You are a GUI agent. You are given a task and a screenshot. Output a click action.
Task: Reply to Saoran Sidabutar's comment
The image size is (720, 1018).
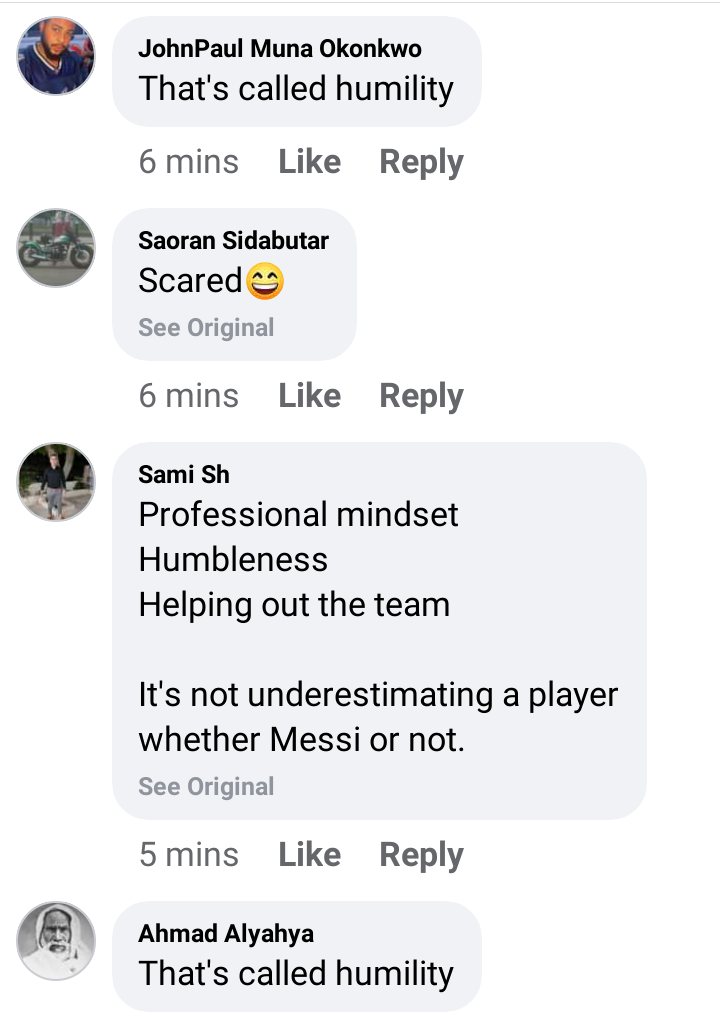click(421, 396)
